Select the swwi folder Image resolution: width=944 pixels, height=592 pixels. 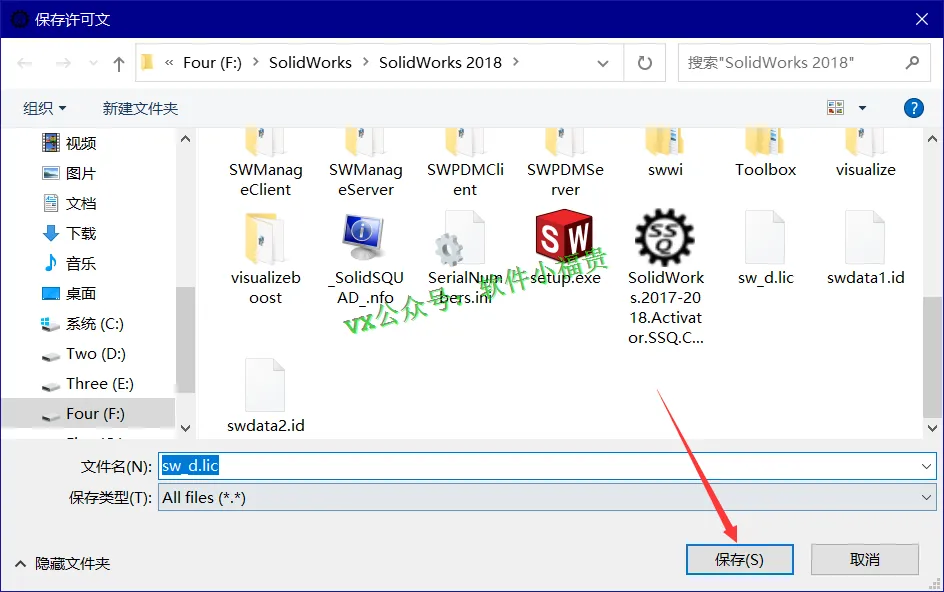click(x=665, y=154)
